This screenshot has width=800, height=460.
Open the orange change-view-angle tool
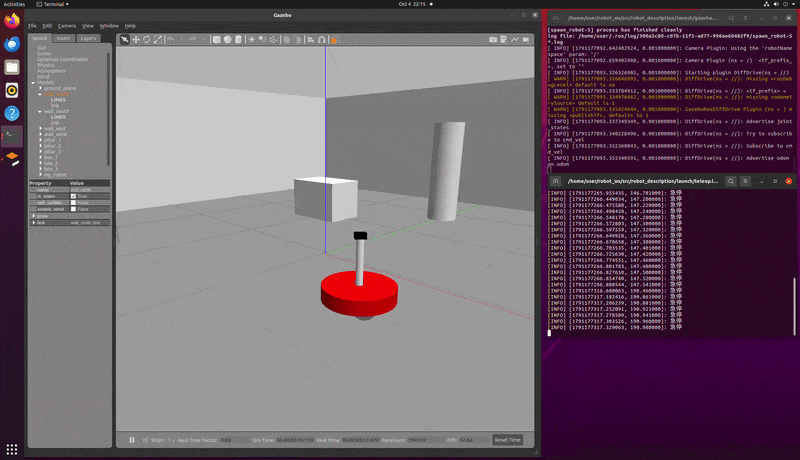tap(334, 39)
